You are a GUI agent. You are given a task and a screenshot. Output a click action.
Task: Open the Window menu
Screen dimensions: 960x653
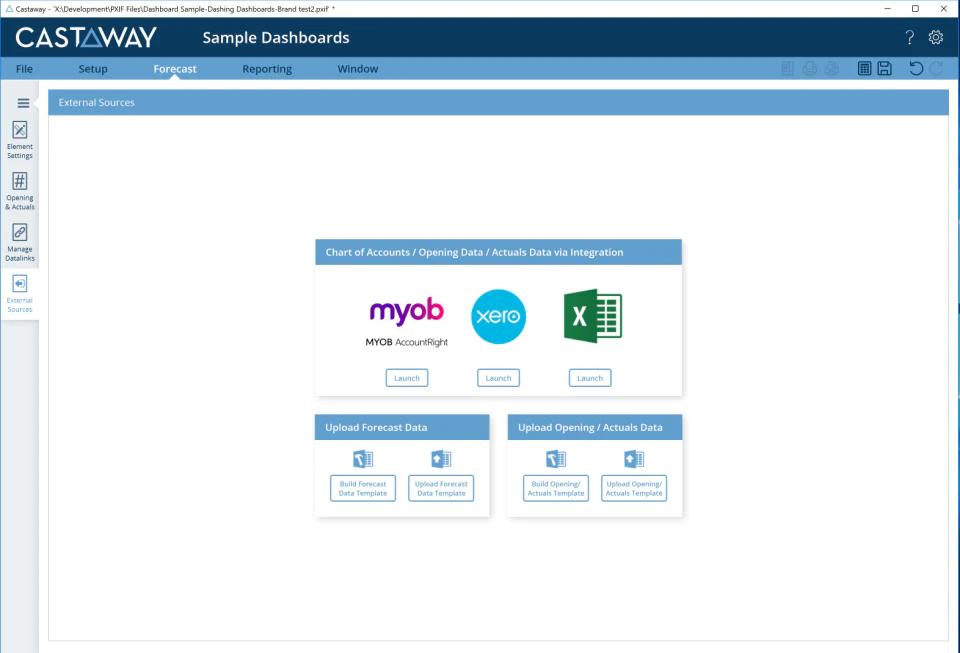[x=358, y=69]
